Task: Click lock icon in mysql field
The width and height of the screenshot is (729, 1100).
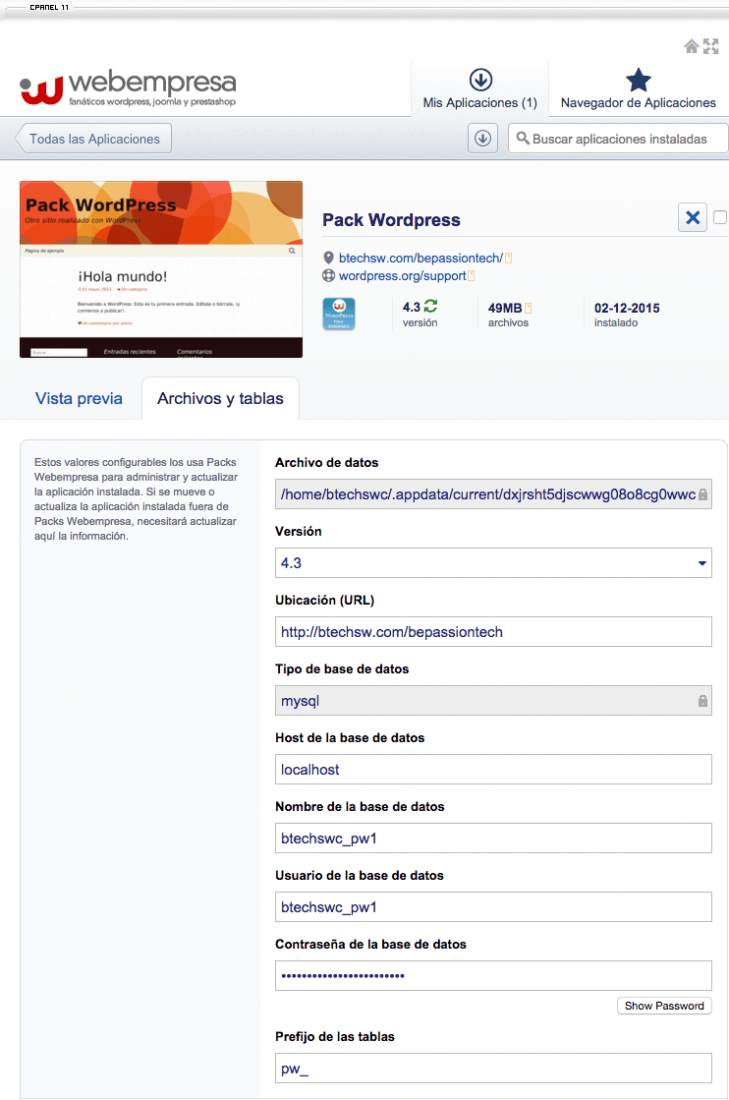Action: [x=702, y=701]
